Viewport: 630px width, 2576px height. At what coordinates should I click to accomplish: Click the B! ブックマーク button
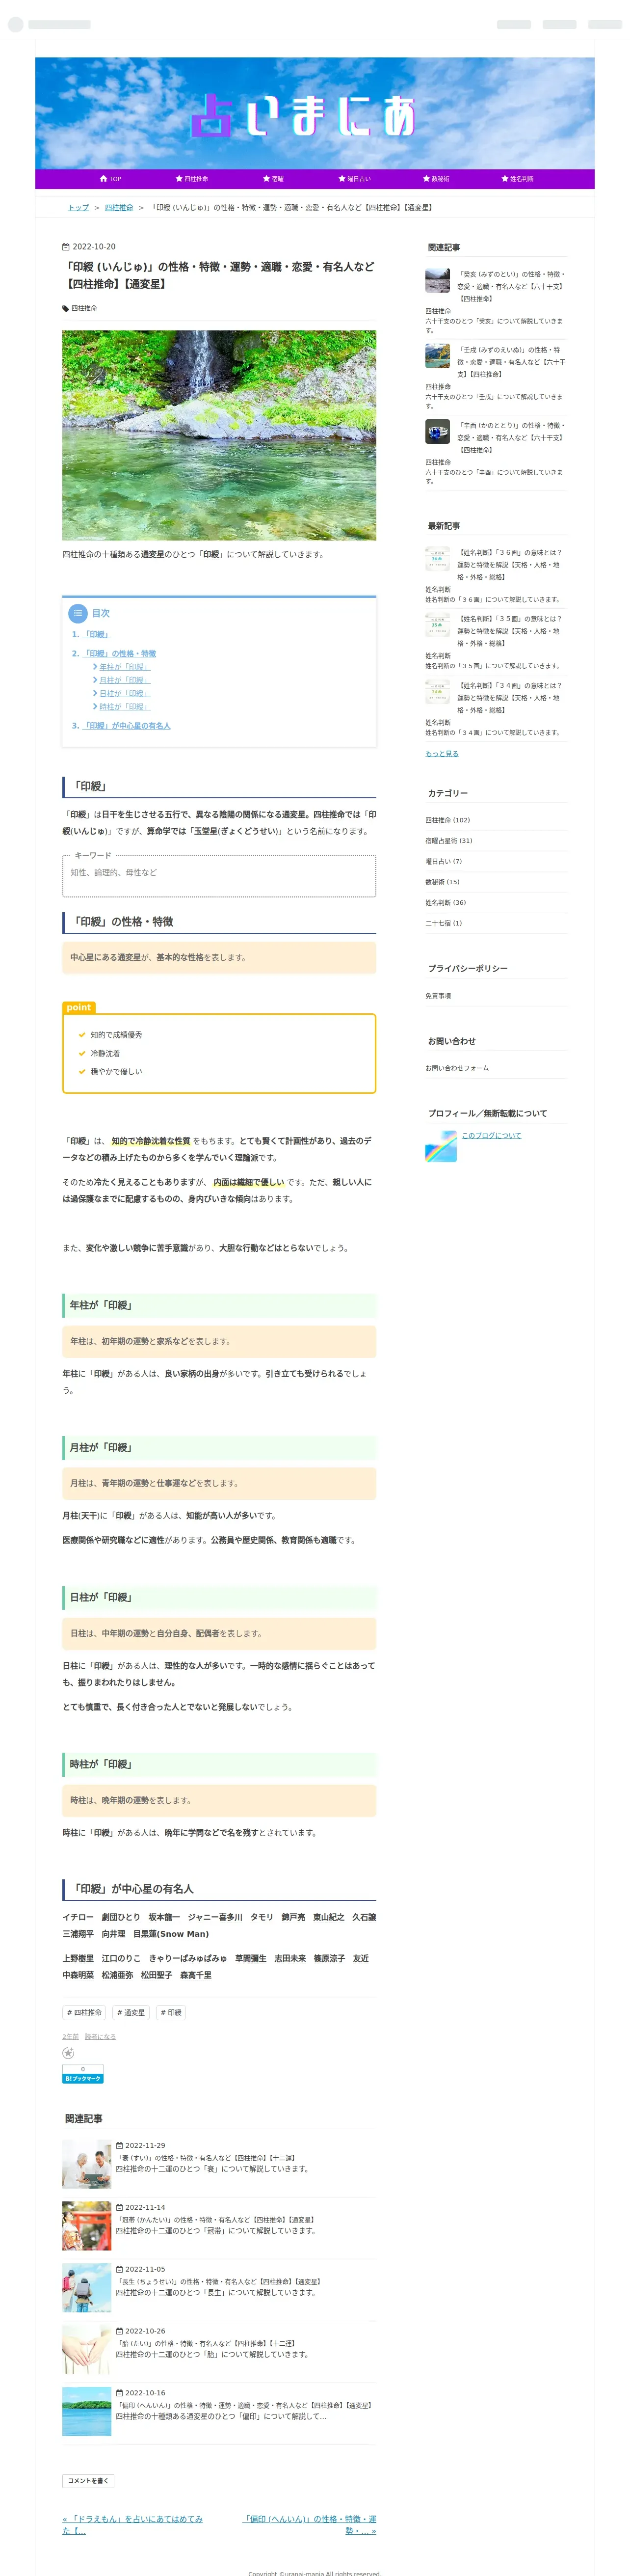(83, 2079)
